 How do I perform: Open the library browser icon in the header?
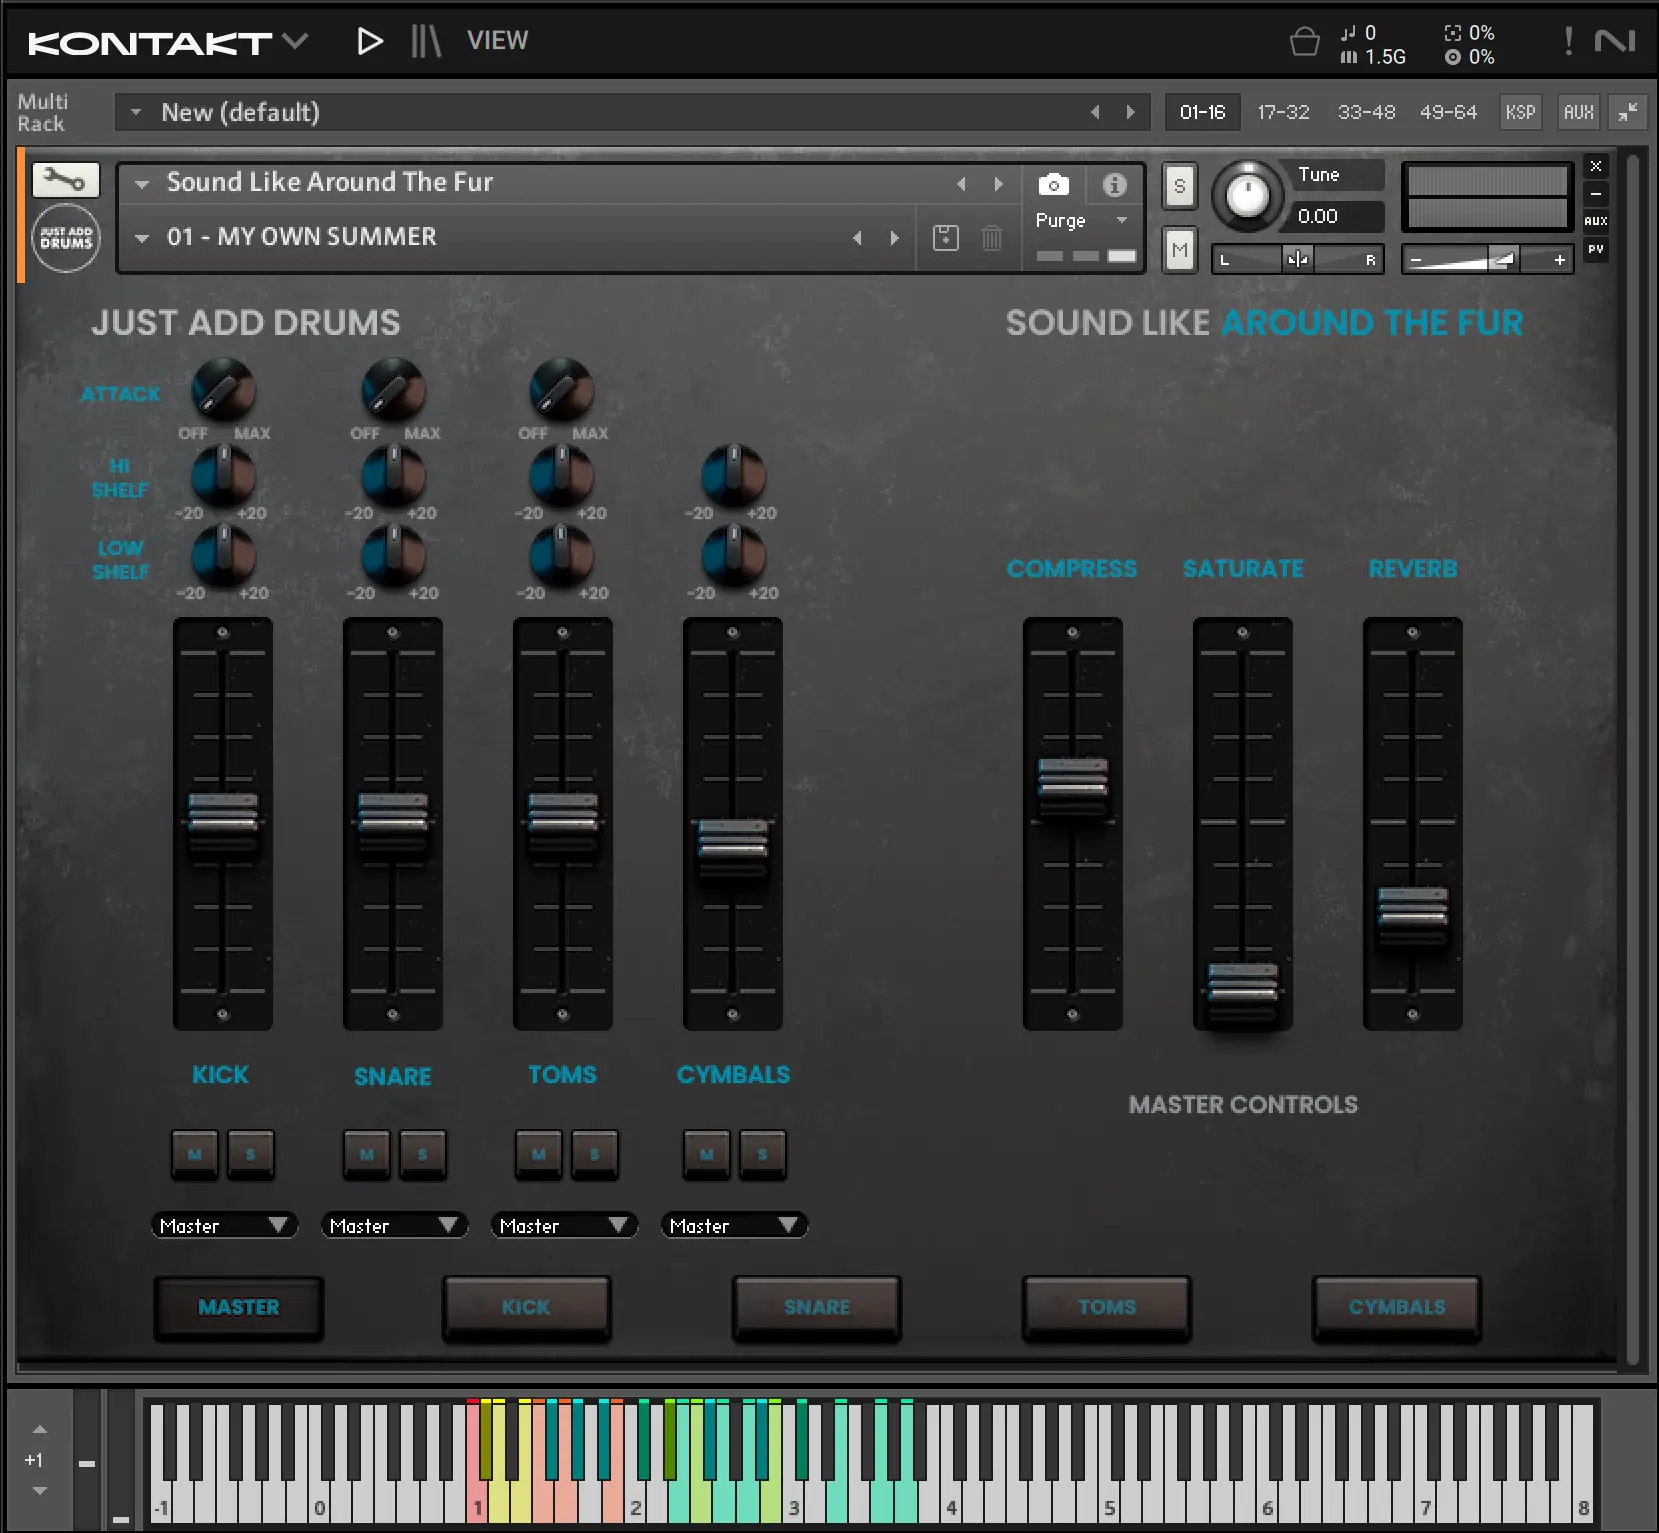(424, 41)
